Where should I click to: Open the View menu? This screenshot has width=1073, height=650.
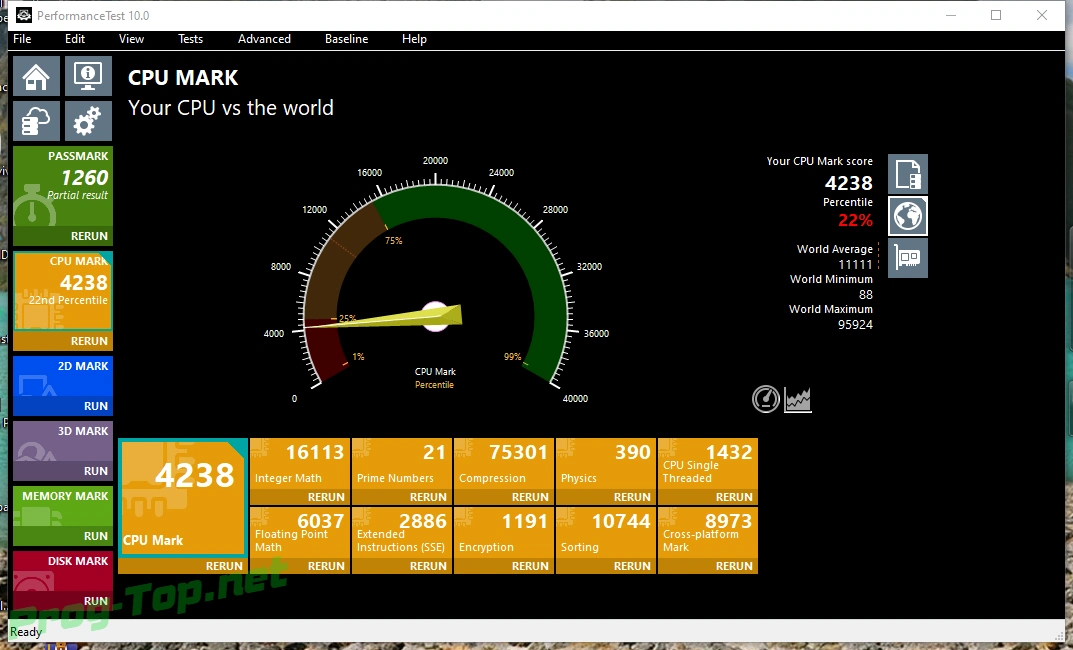coord(131,39)
